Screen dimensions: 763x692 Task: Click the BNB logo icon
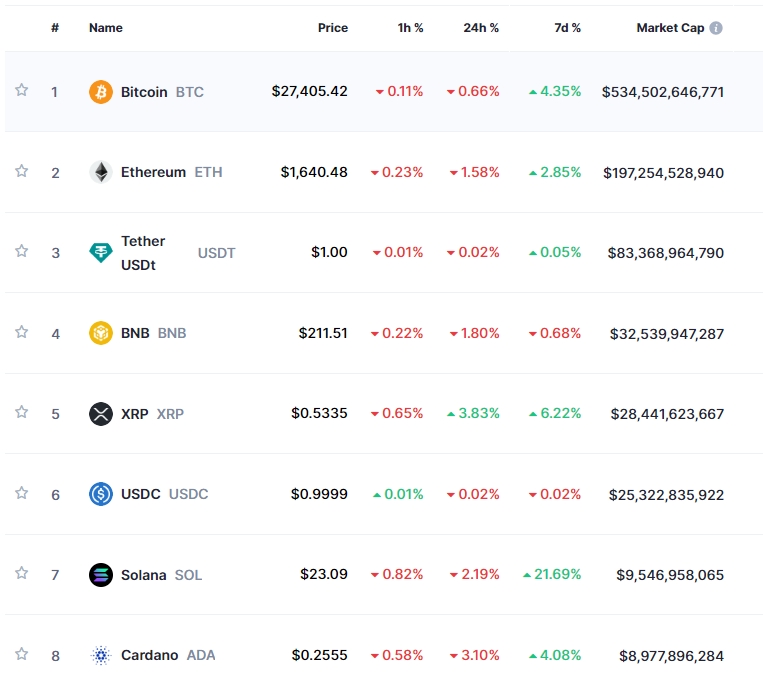pos(101,333)
